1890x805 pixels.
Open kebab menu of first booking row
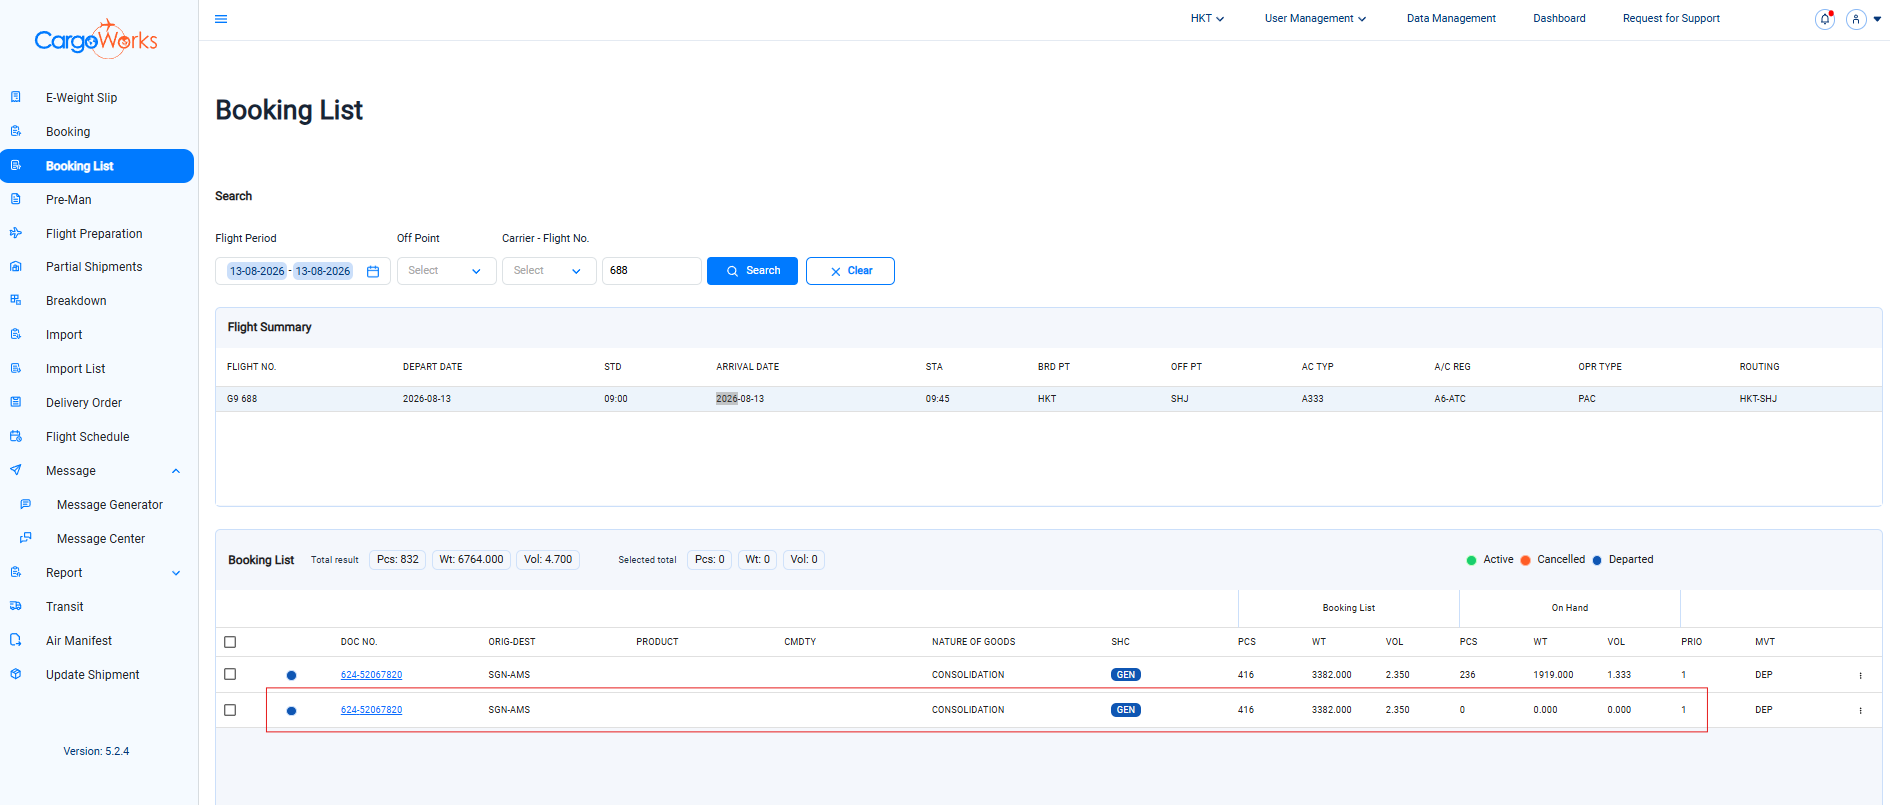1860,675
